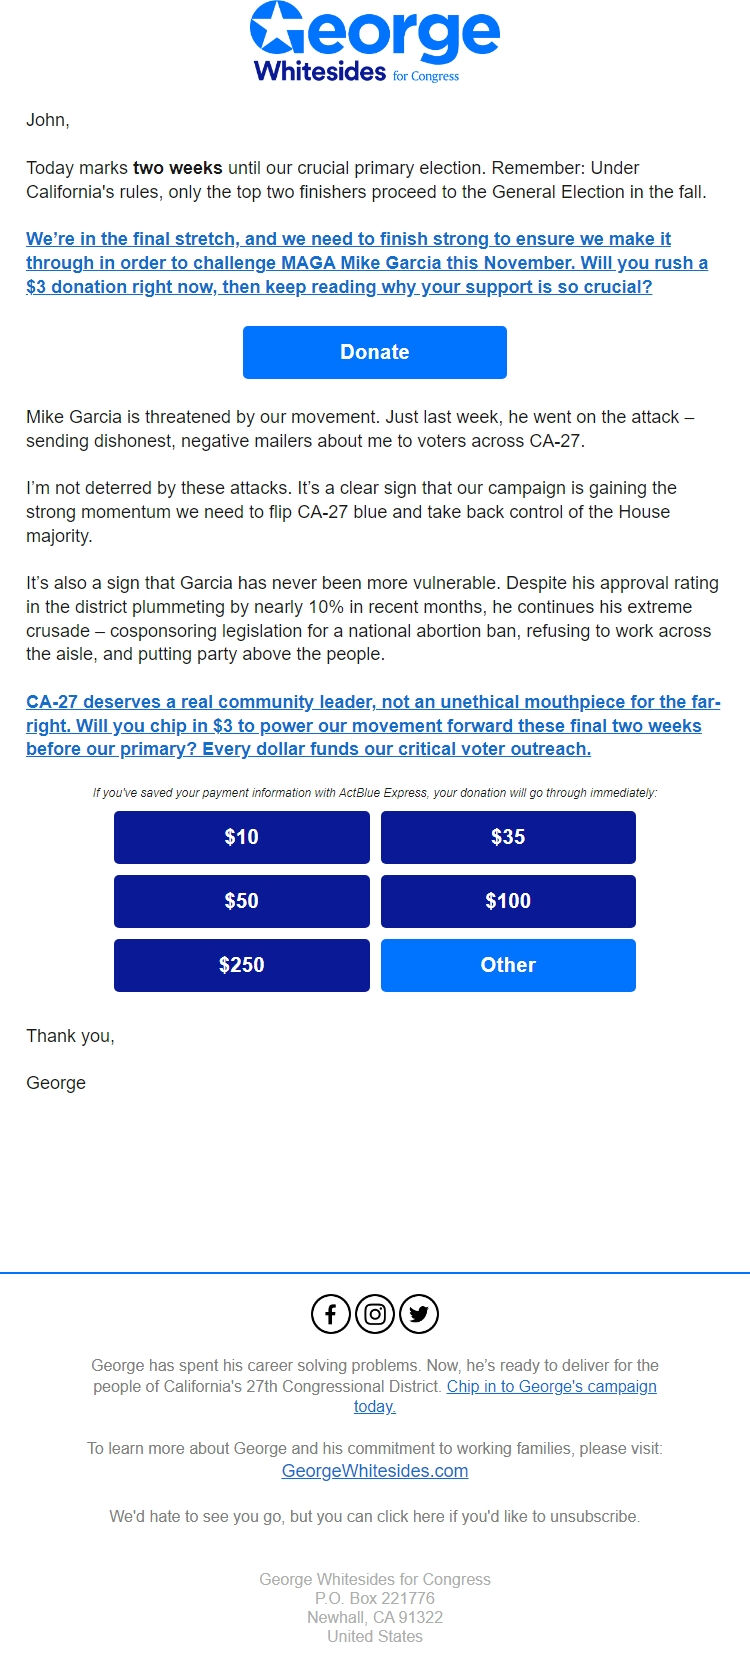The height and width of the screenshot is (1668, 750).
Task: Select the $100 donation amount
Action: click(508, 901)
